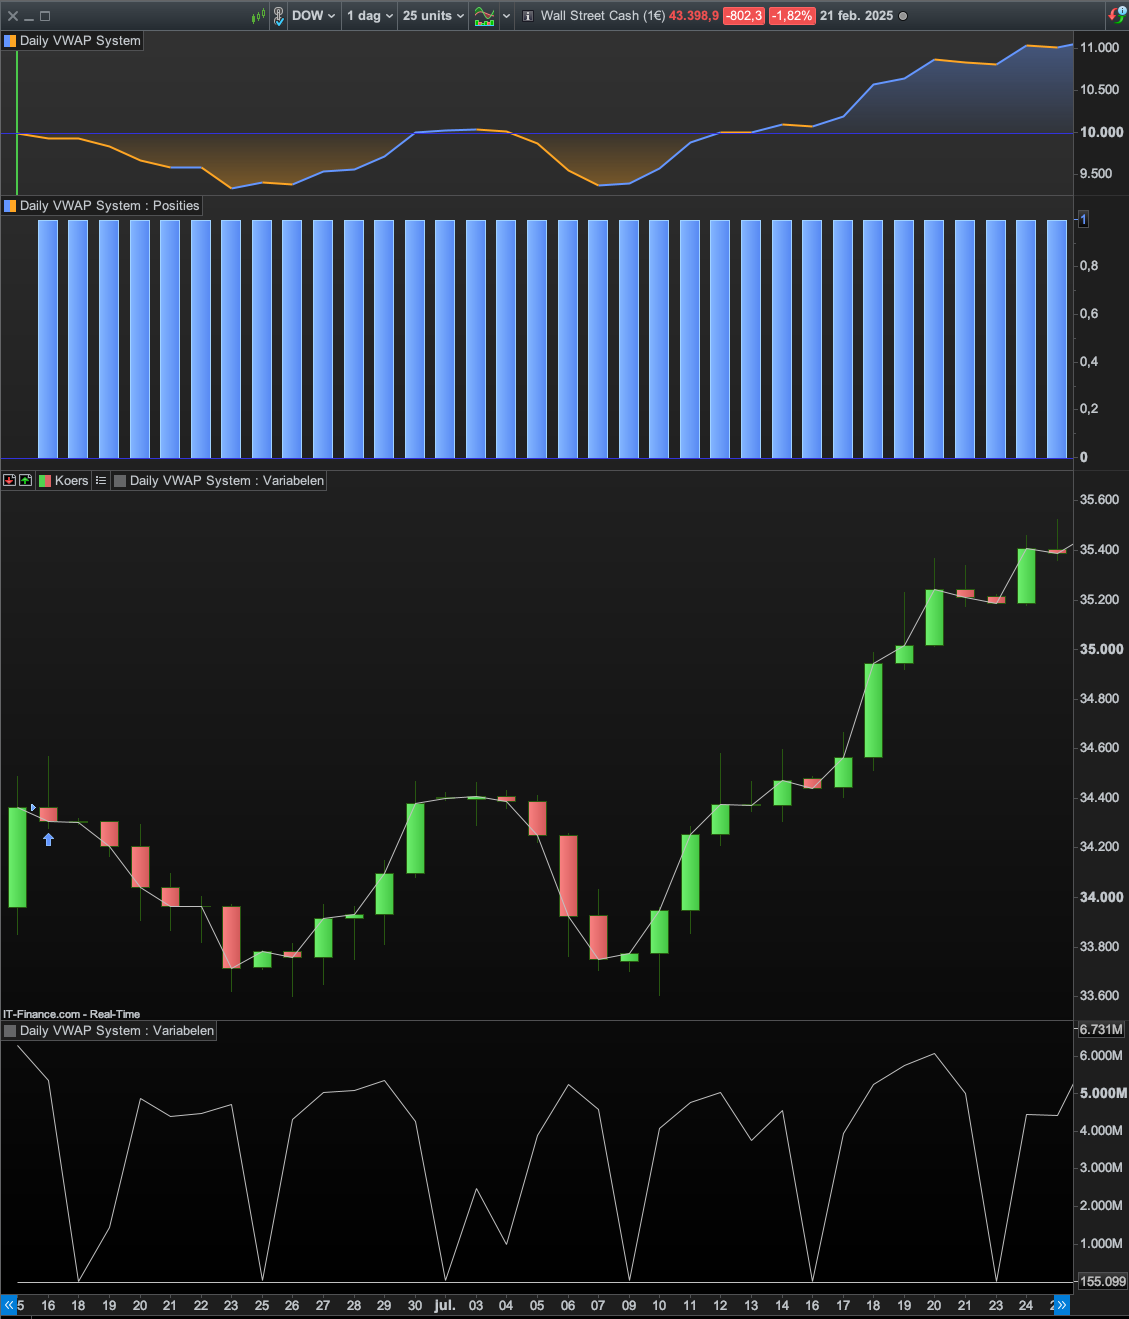Click the green indicator chart icon
Viewport: 1129px width, 1319px height.
point(484,16)
